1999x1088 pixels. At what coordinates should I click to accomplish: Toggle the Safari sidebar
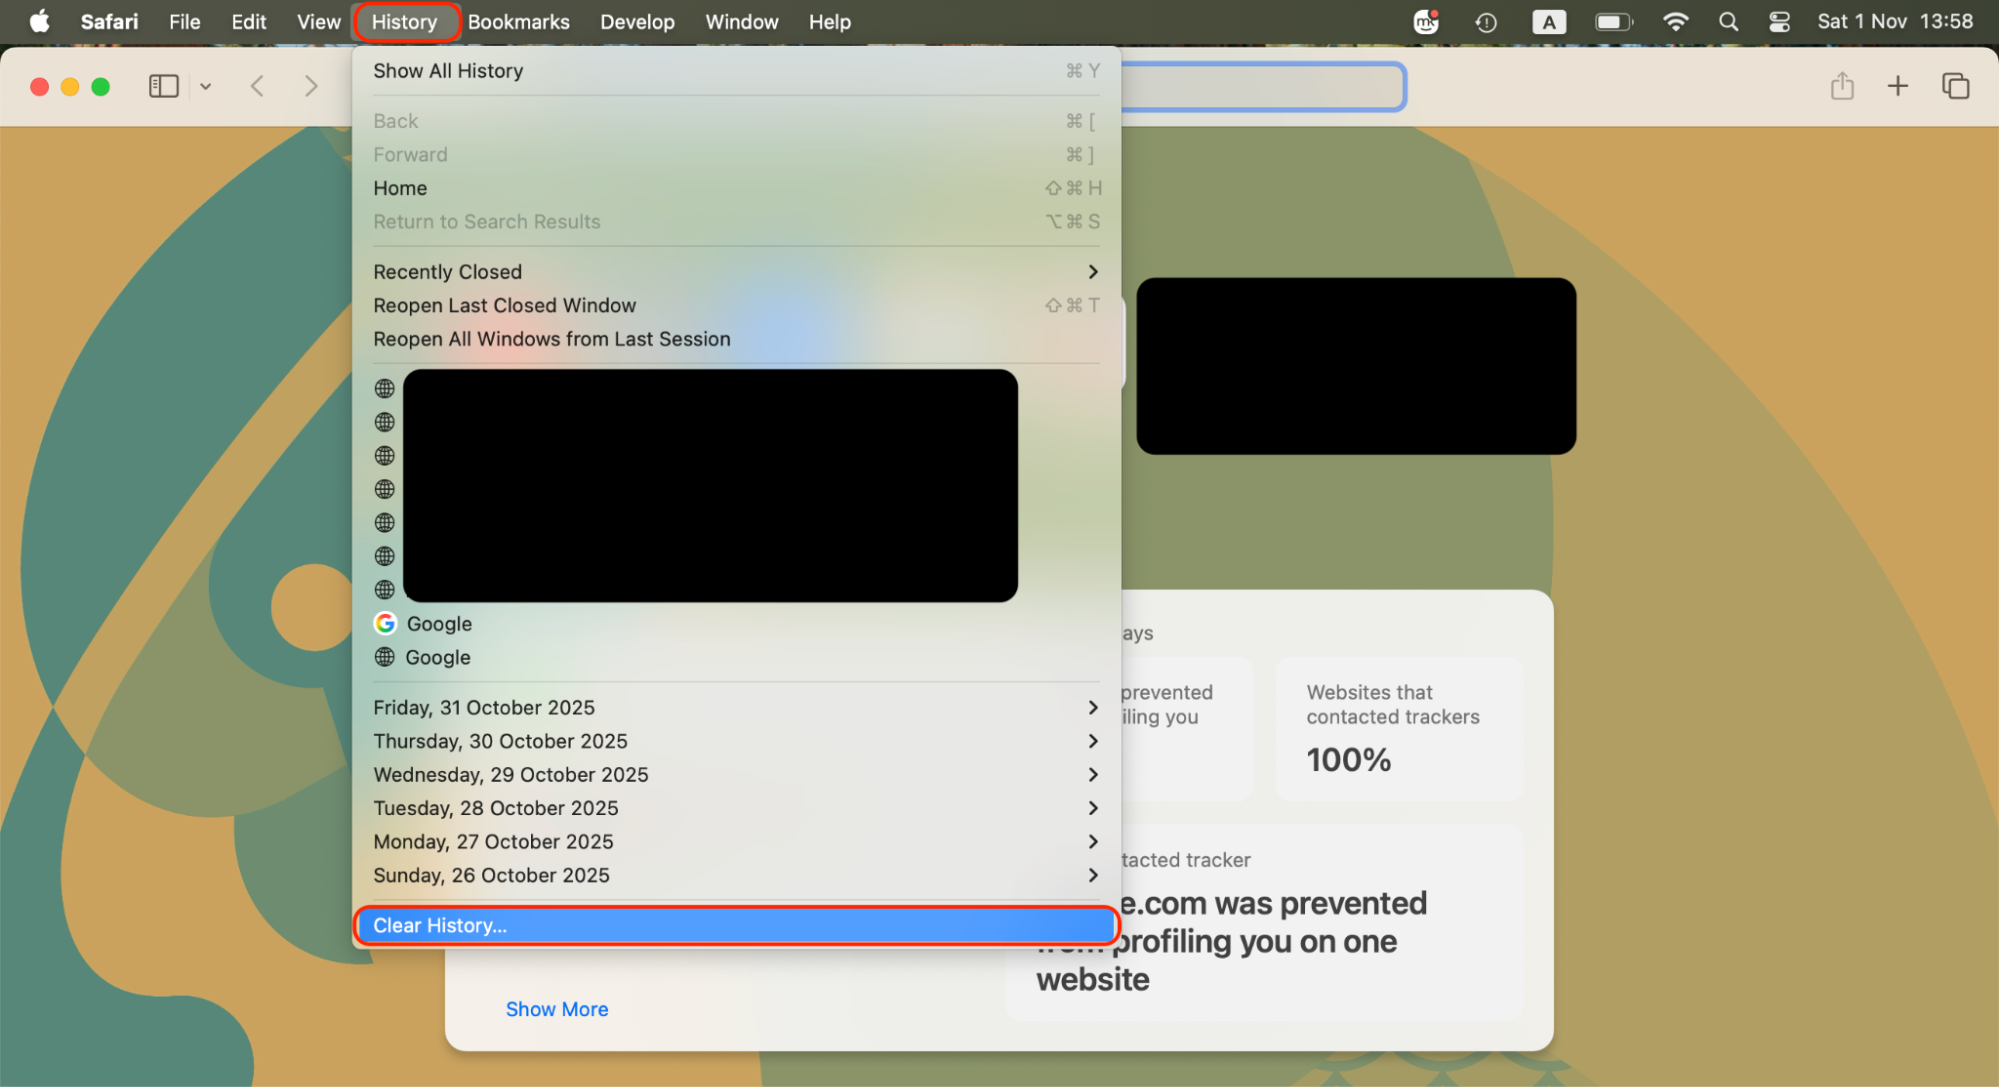tap(164, 86)
